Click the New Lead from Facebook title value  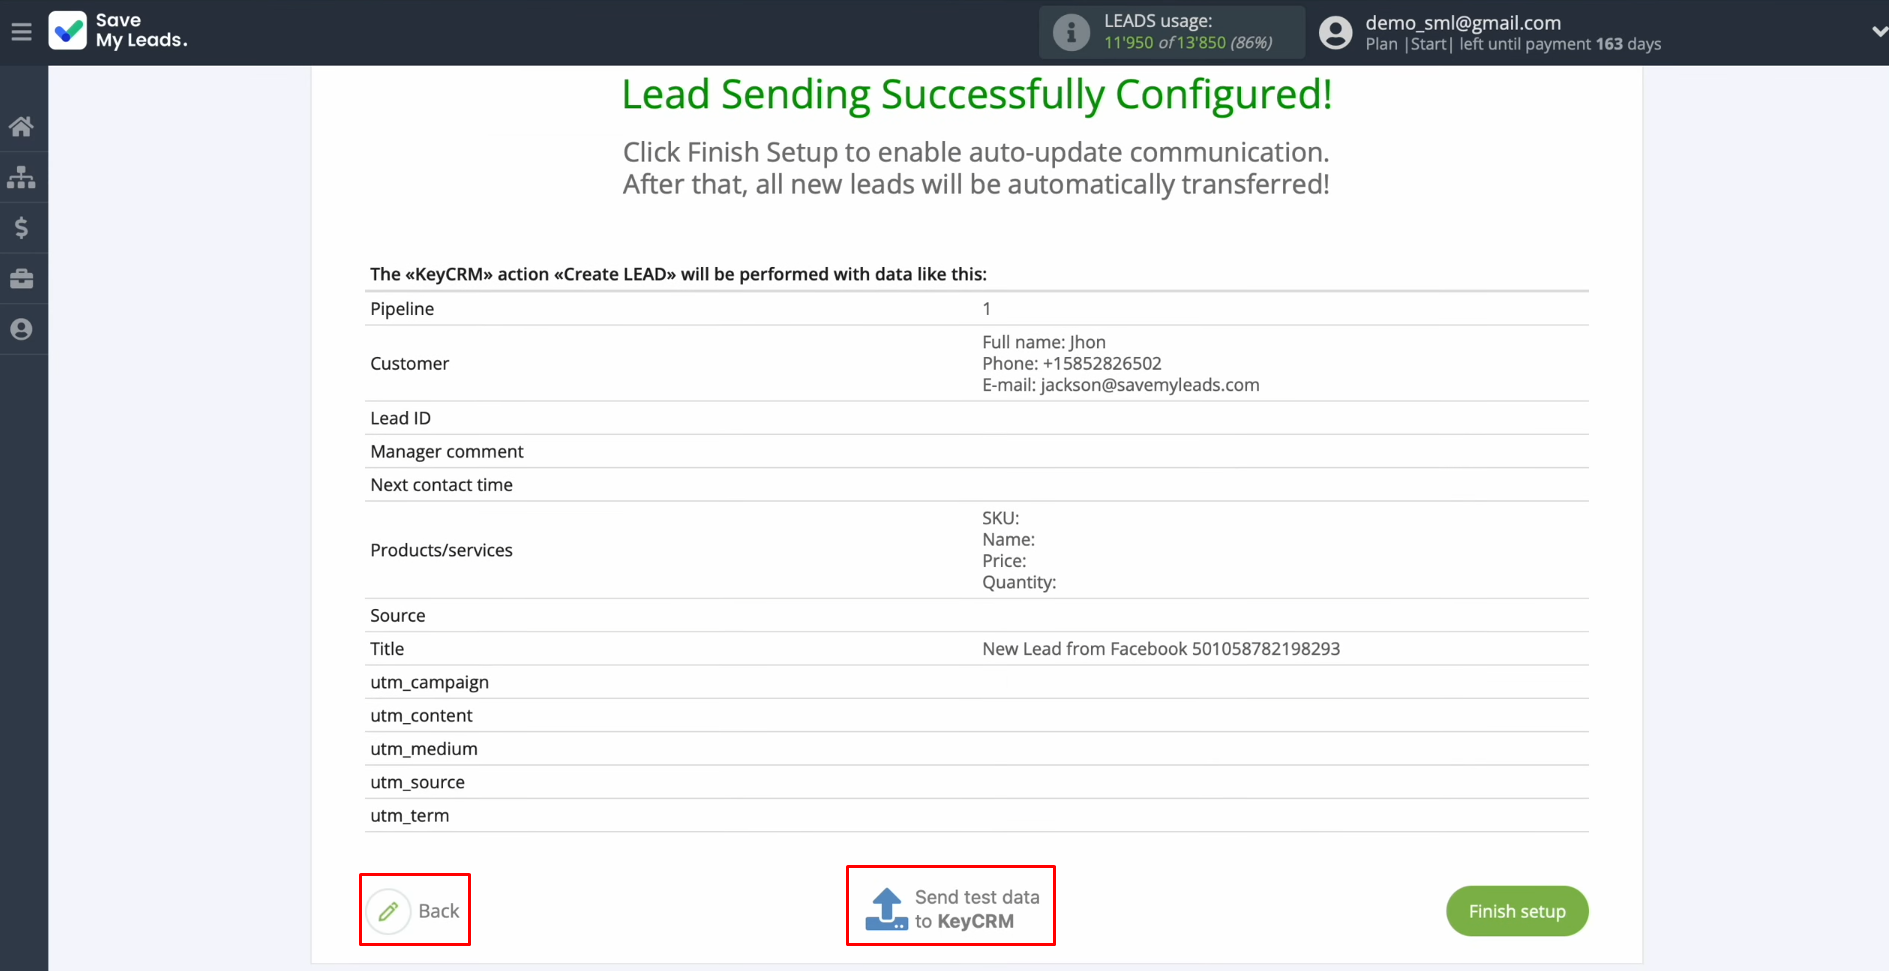(1161, 649)
